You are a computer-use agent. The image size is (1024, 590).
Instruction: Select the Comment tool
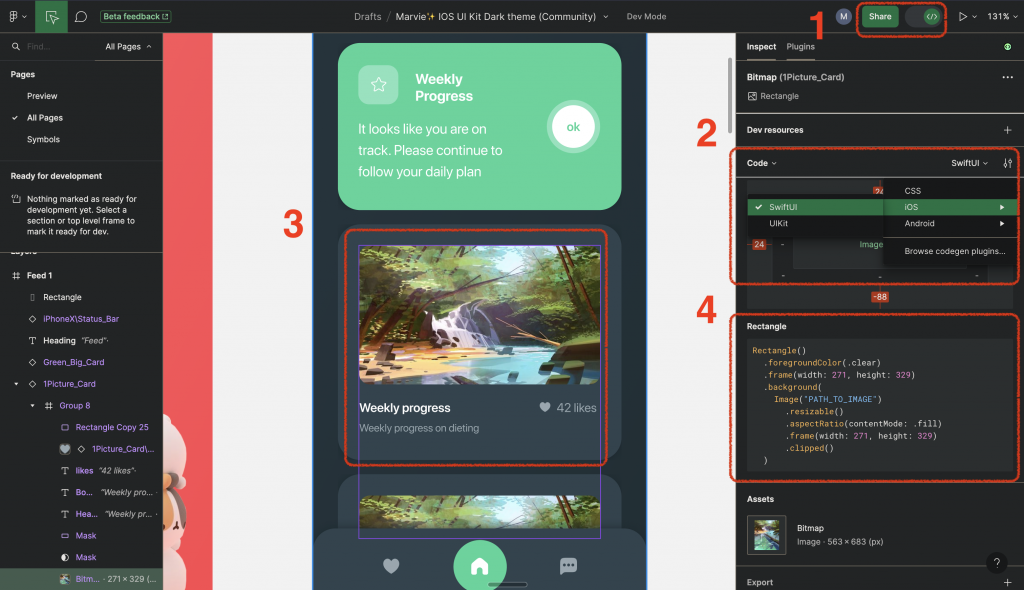81,16
